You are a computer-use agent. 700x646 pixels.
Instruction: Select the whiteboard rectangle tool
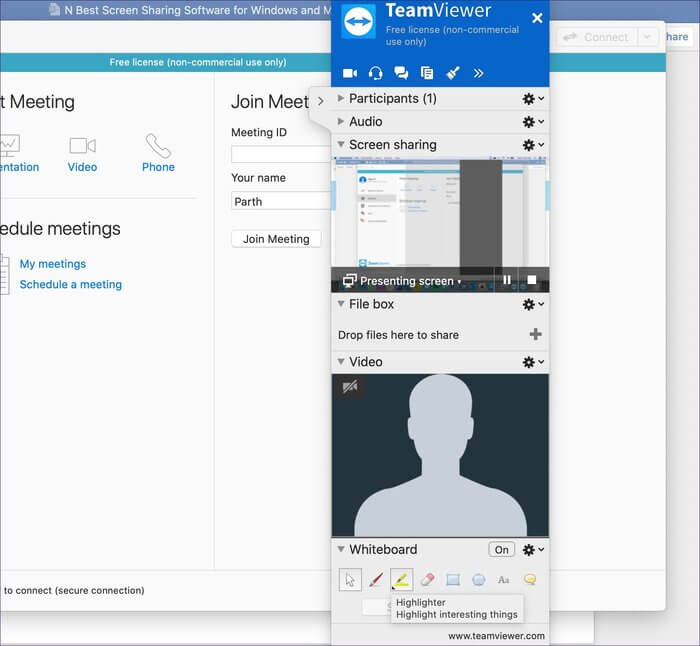453,580
